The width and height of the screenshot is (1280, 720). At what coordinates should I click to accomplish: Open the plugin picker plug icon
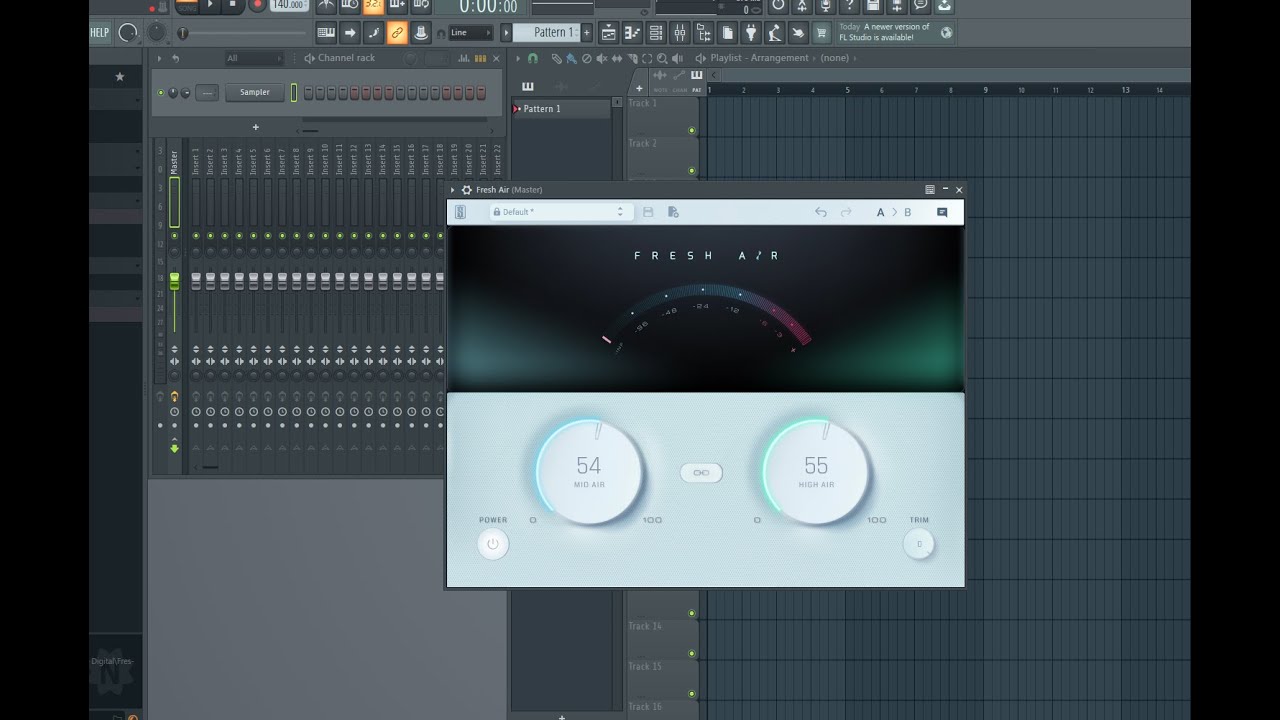coord(752,33)
